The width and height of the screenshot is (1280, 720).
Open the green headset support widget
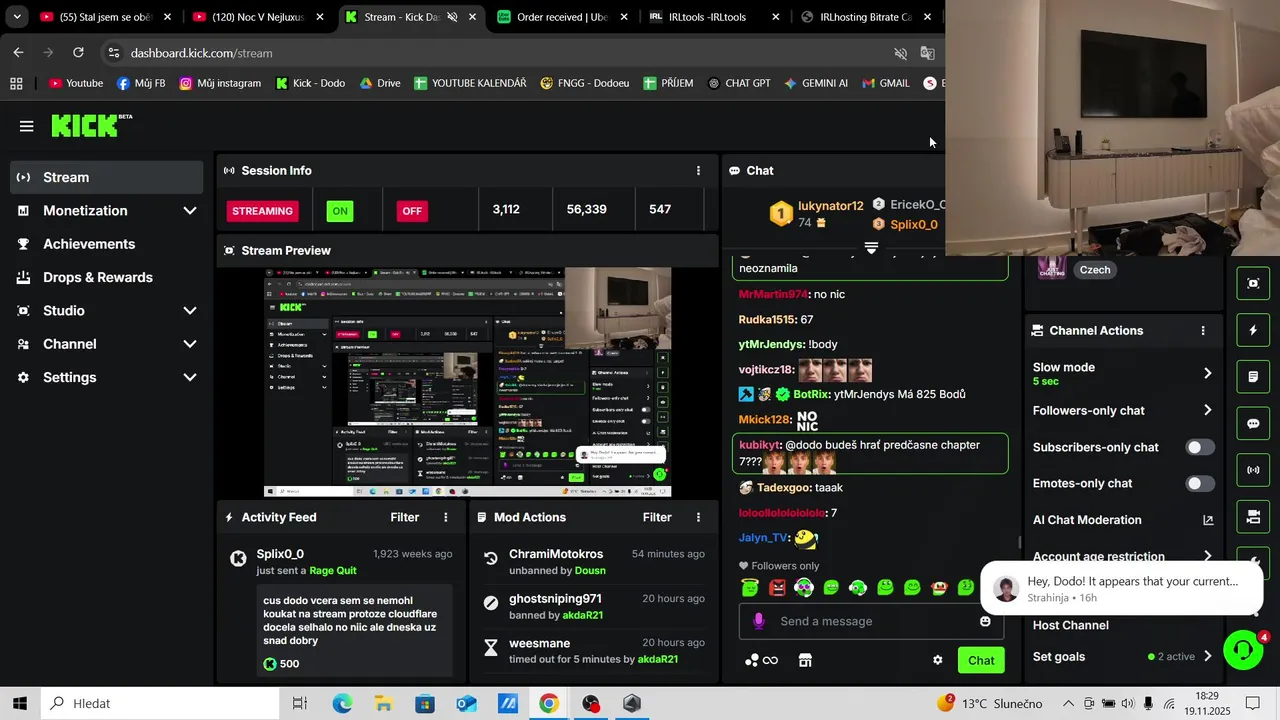[x=1243, y=650]
